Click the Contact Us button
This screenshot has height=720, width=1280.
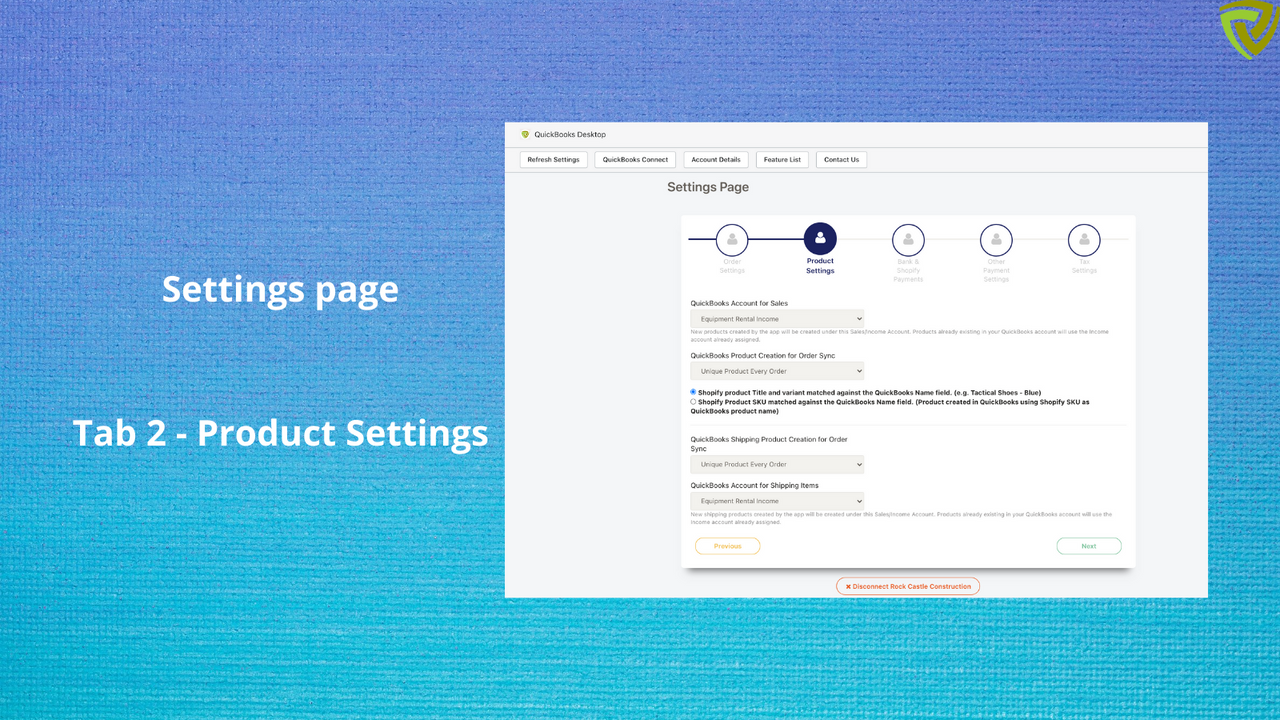tap(841, 160)
